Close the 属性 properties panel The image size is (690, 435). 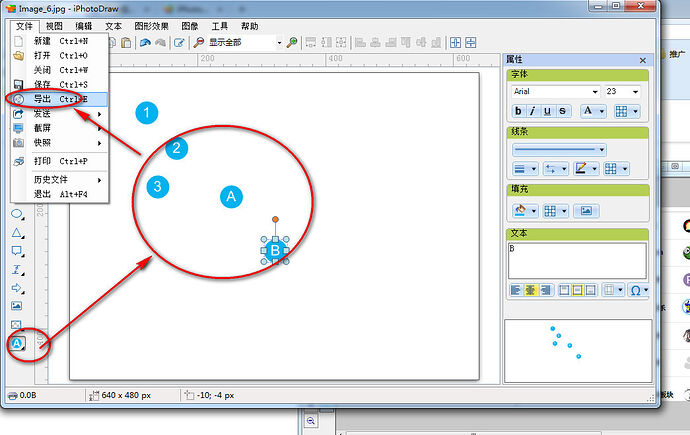click(642, 60)
